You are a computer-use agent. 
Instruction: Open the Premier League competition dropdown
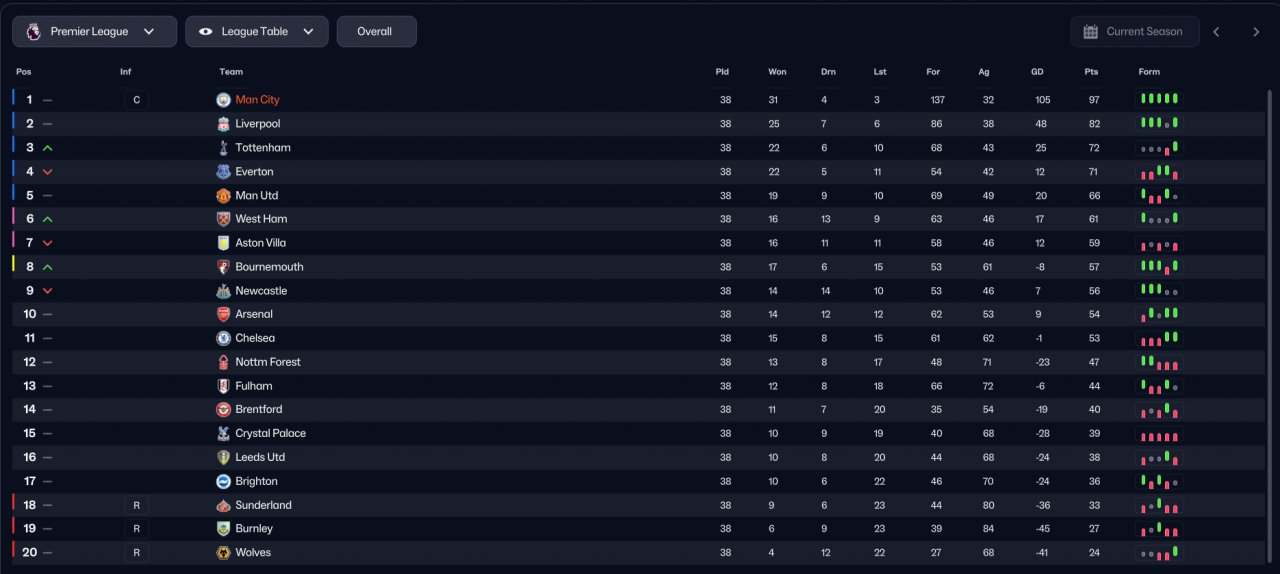[x=94, y=32]
